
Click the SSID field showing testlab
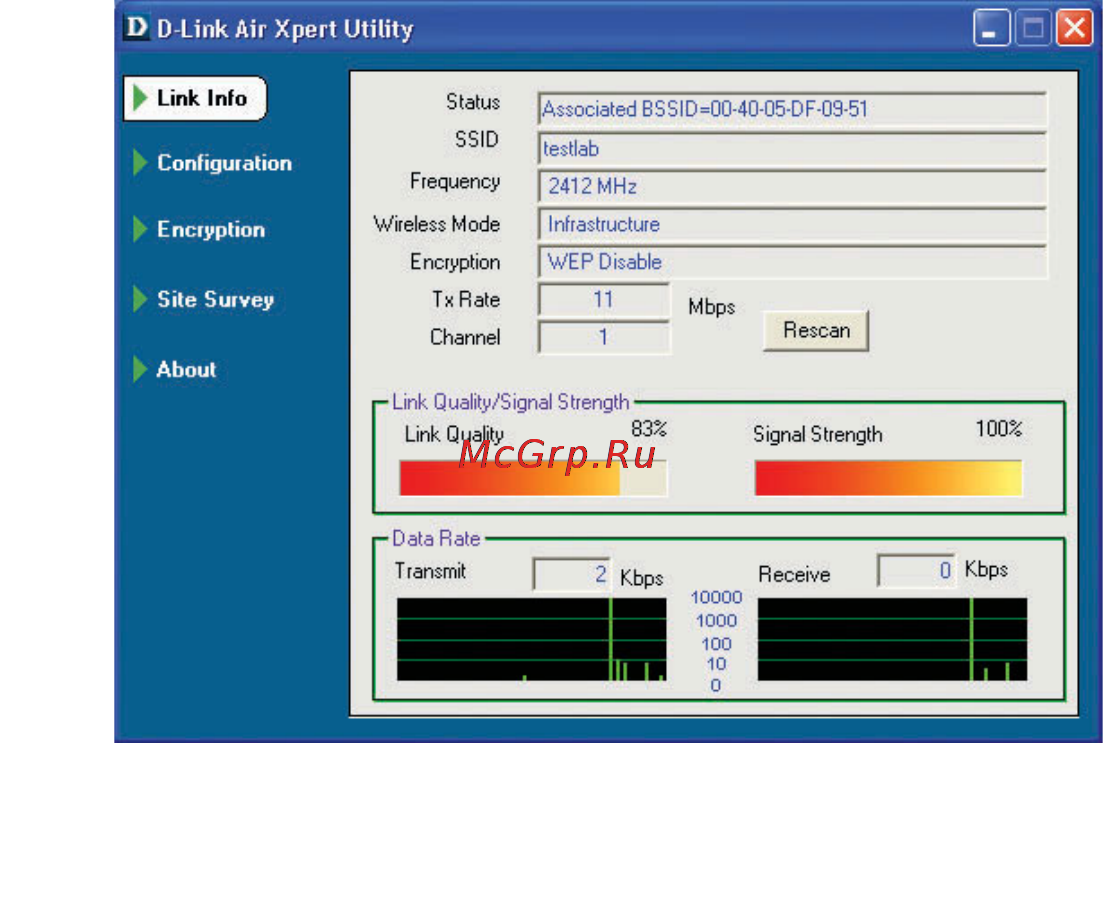point(792,148)
